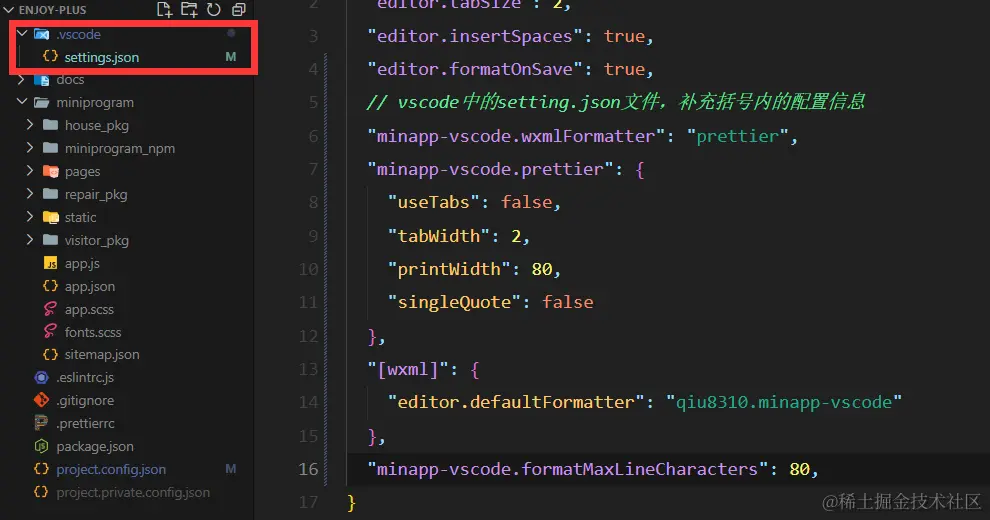The image size is (990, 520).
Task: Click the npm icon beside package.json
Action: [x=41, y=446]
